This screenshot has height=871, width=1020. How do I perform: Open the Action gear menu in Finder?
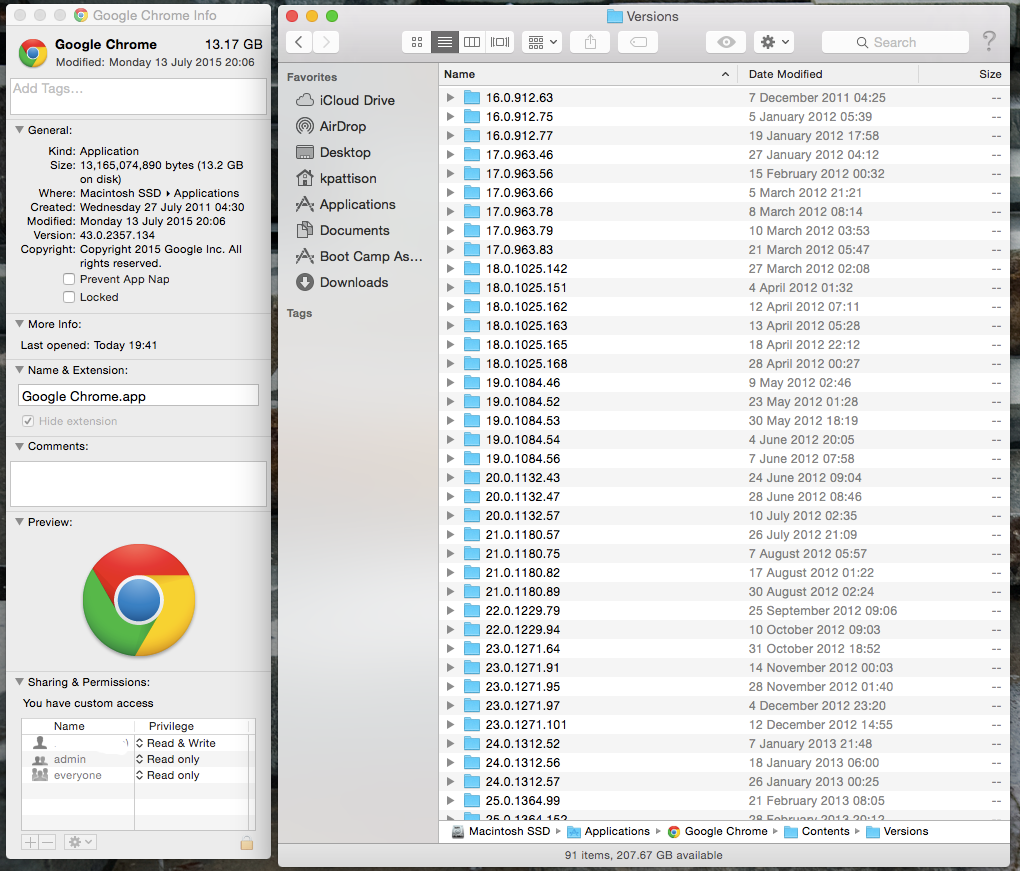coord(774,42)
